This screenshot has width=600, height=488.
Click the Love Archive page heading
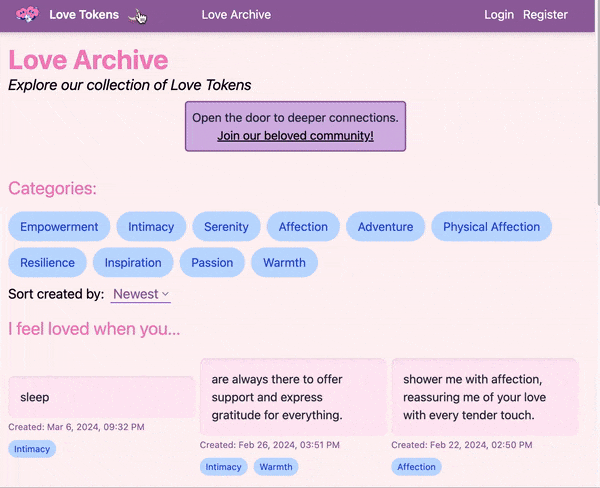(x=88, y=60)
